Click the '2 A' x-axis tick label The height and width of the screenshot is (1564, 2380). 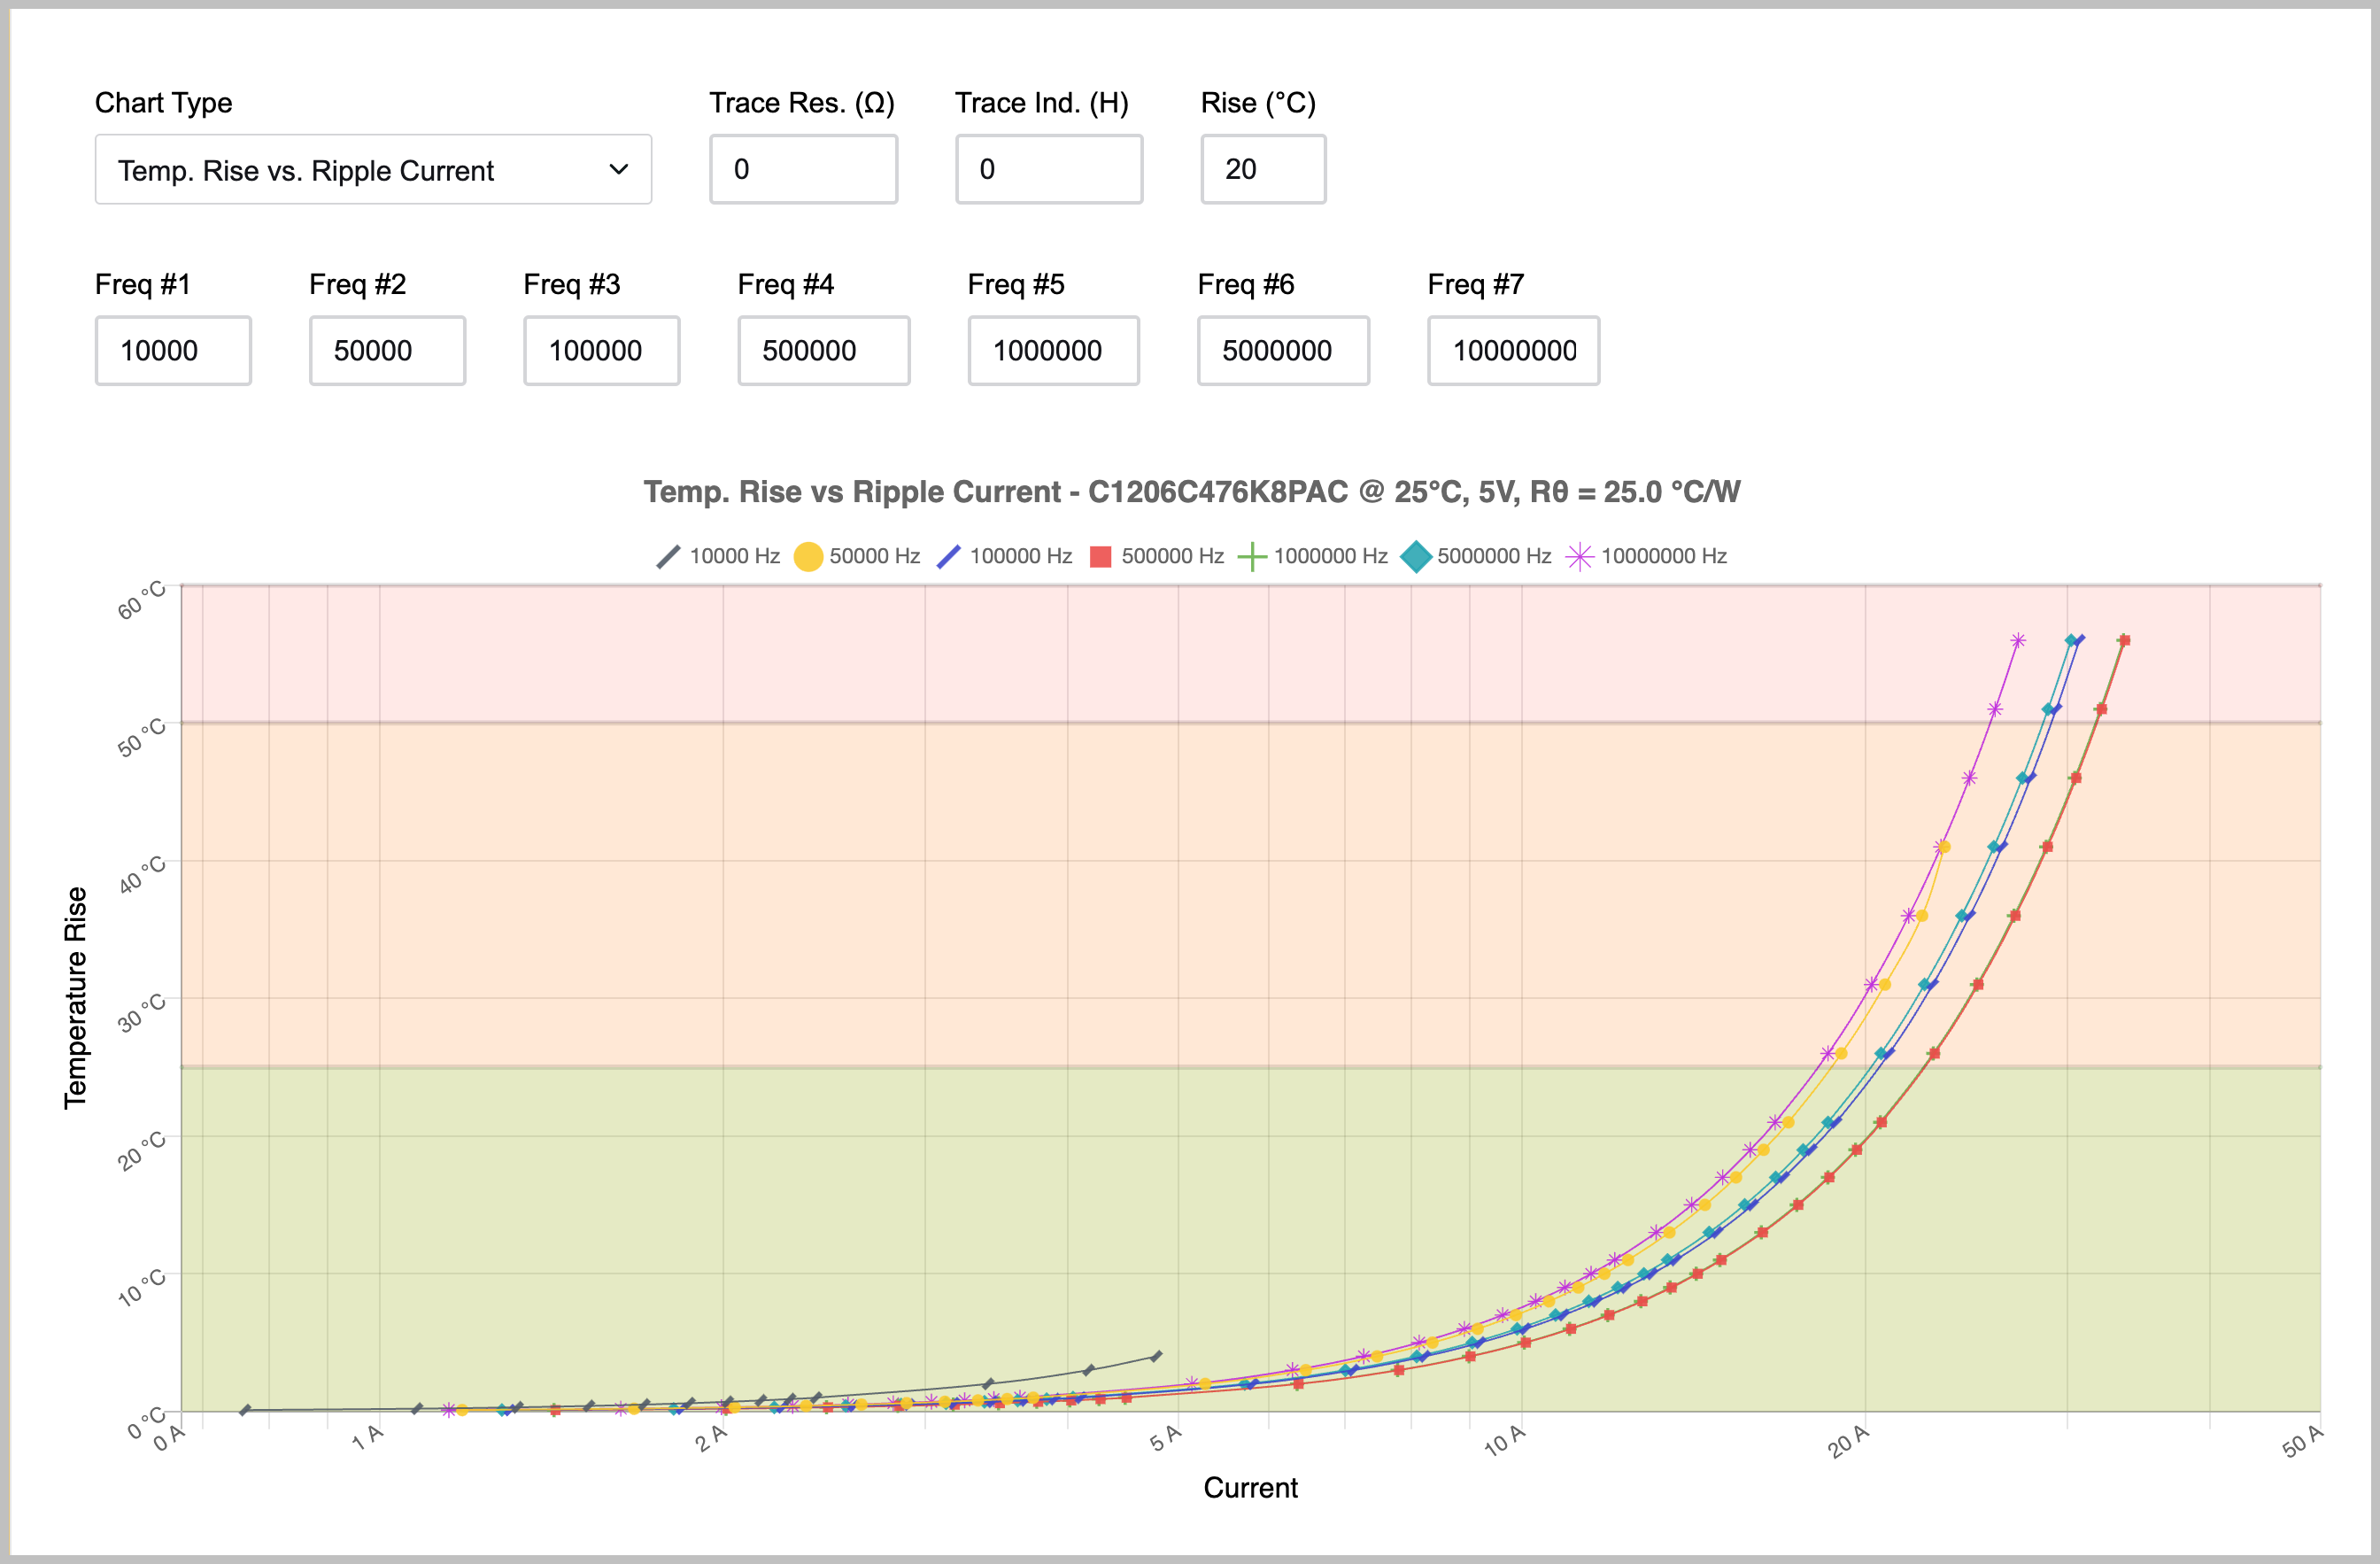point(711,1439)
